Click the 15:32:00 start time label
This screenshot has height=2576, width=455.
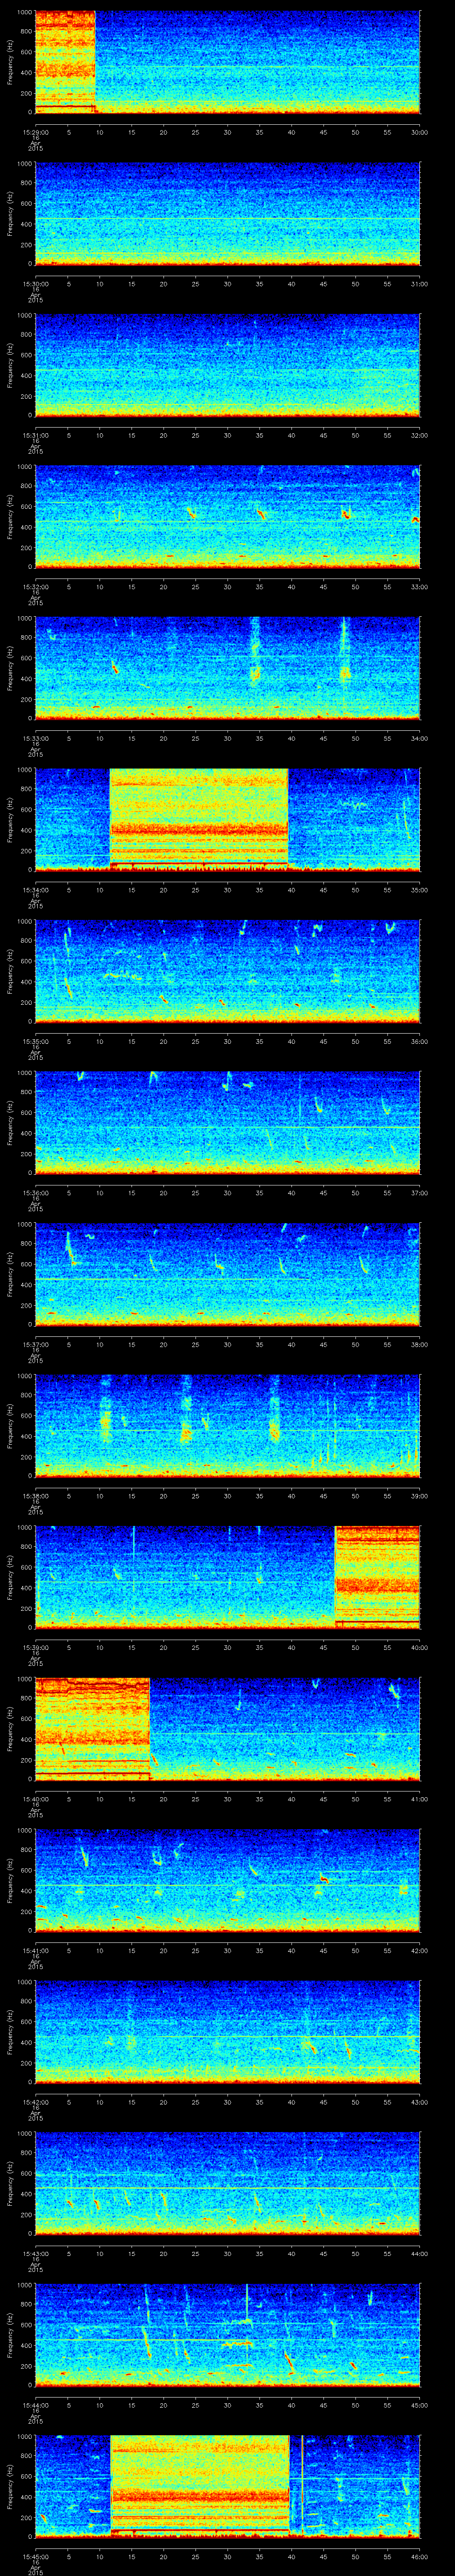click(35, 587)
